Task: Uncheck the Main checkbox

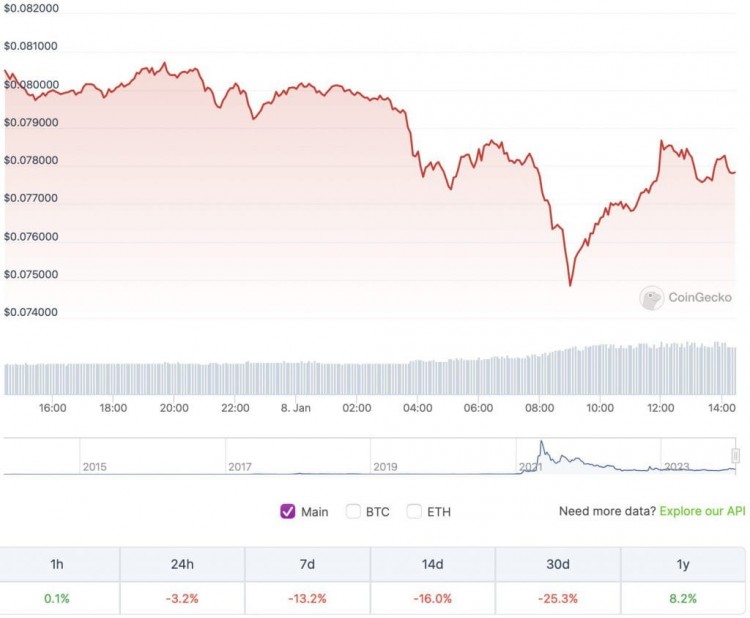Action: click(288, 511)
